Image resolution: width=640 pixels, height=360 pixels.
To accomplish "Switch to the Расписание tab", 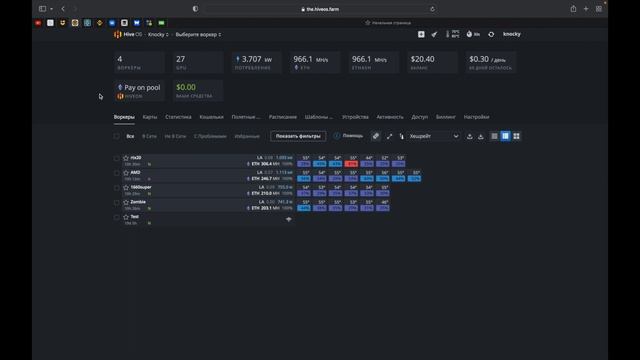I will [282, 117].
